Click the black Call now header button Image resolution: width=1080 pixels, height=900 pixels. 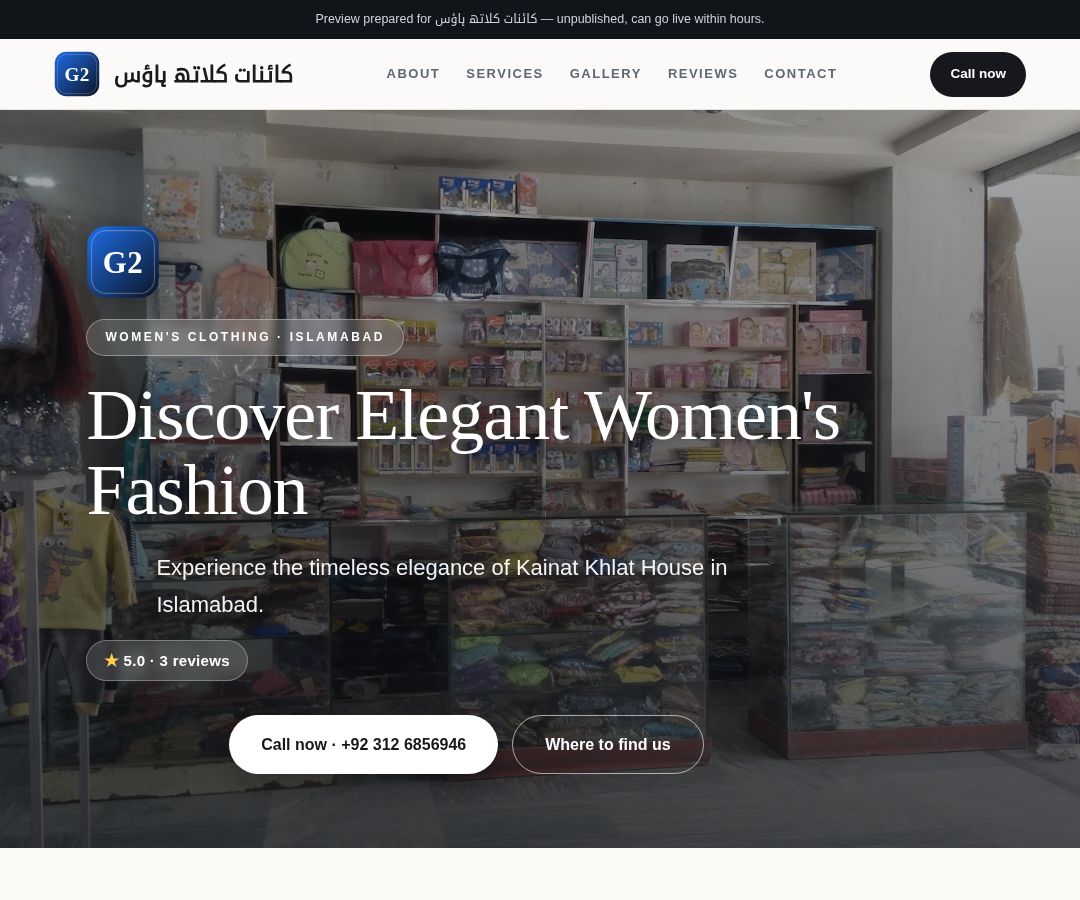coord(977,74)
